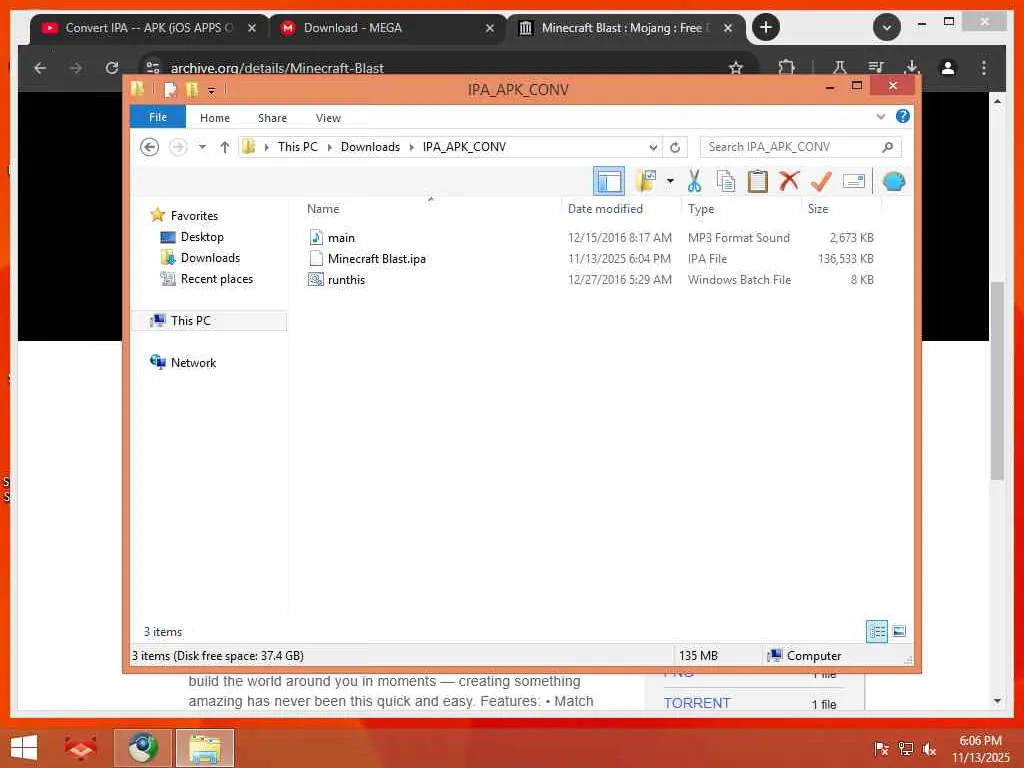Switch to Convert IPA -- APK YouTube tab
The height and width of the screenshot is (768, 1024).
[x=149, y=28]
